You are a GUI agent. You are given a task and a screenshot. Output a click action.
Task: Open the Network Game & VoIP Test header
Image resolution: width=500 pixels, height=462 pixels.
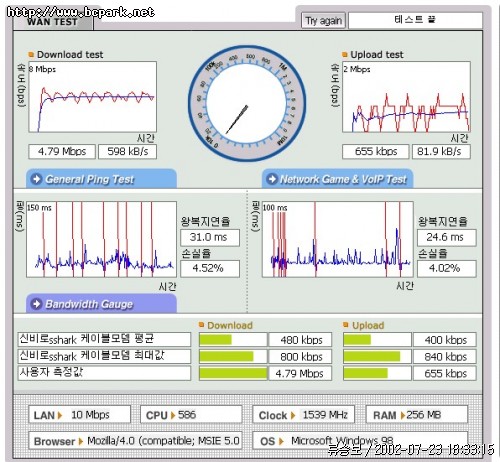click(337, 179)
